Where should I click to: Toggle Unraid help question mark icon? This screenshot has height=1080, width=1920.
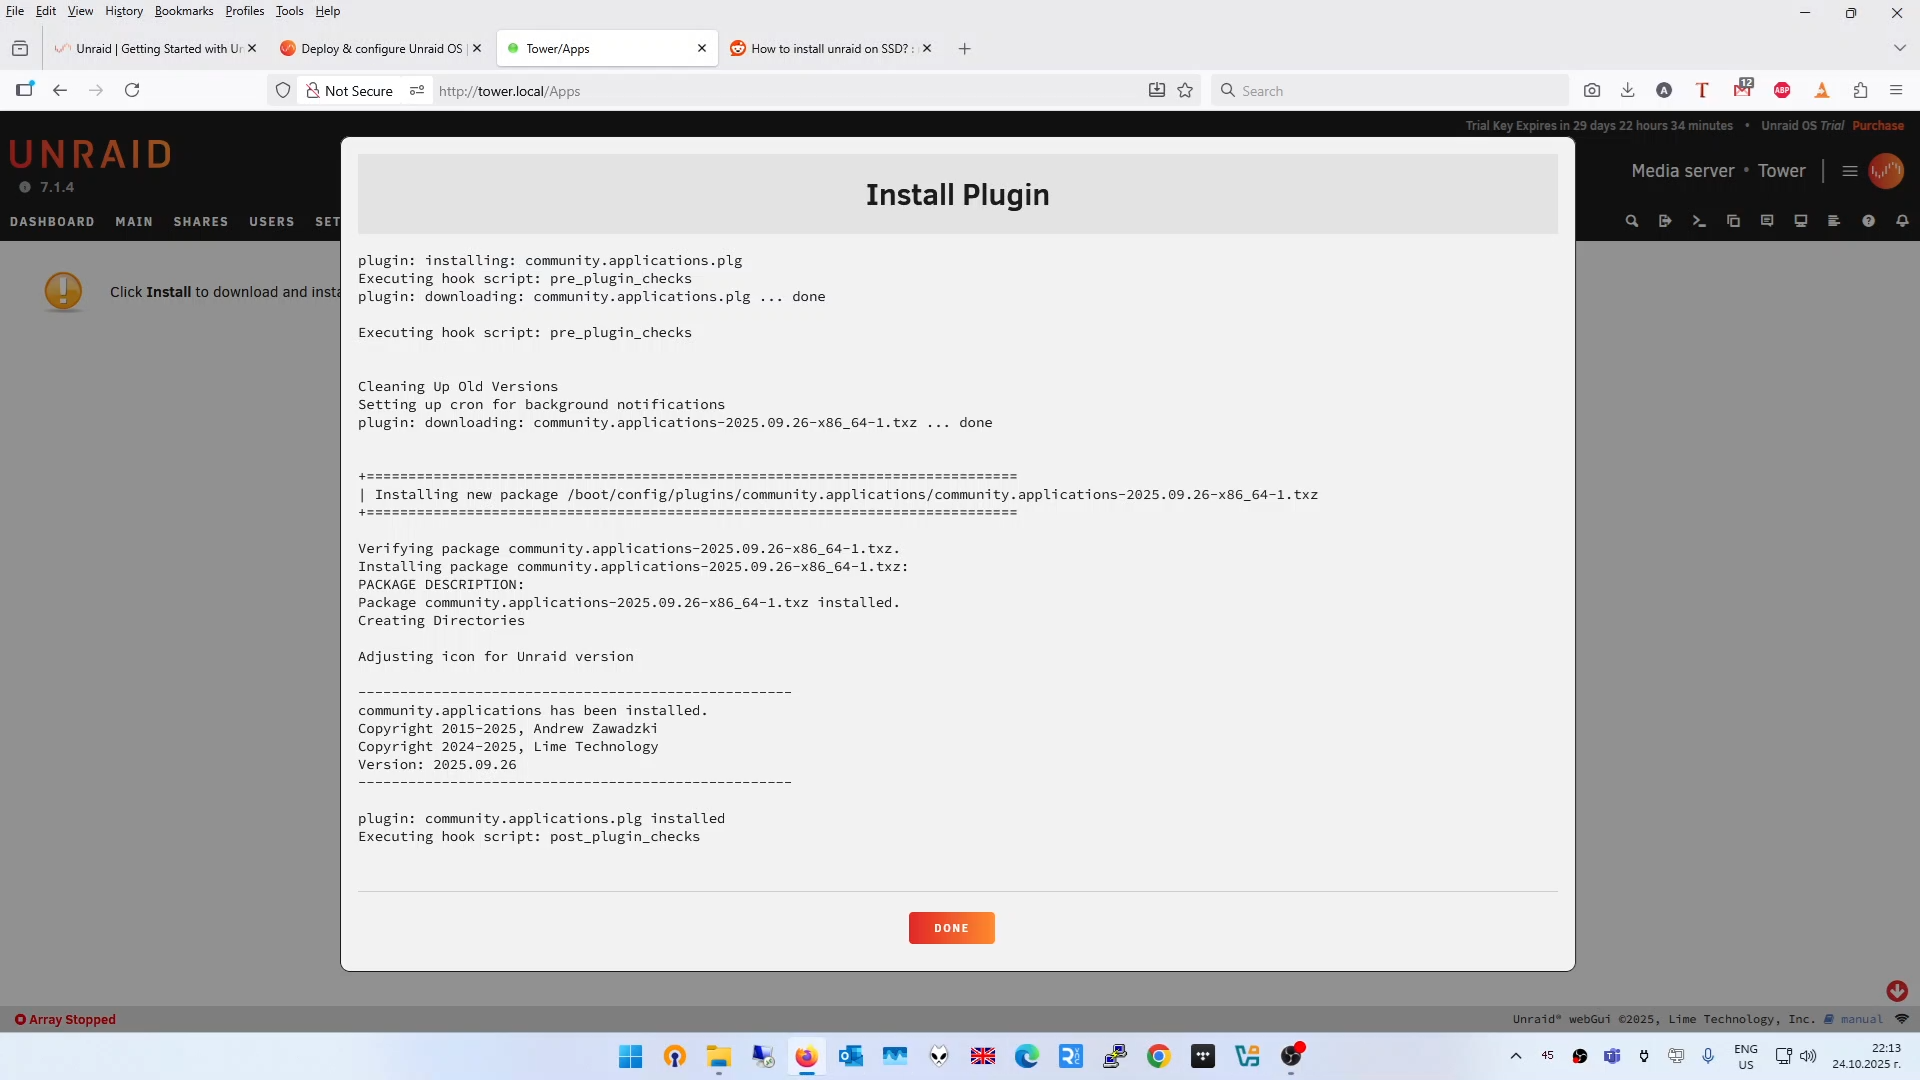click(1868, 221)
